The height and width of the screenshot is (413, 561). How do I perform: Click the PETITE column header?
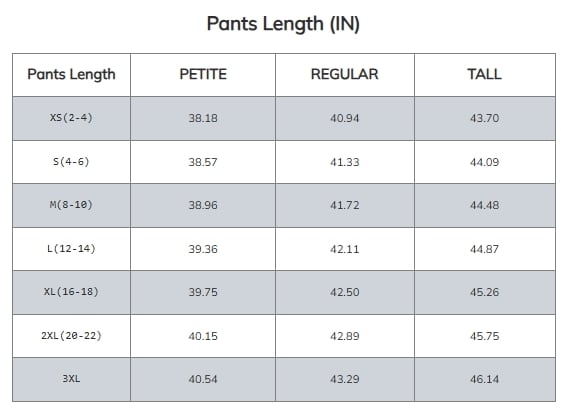pos(203,74)
